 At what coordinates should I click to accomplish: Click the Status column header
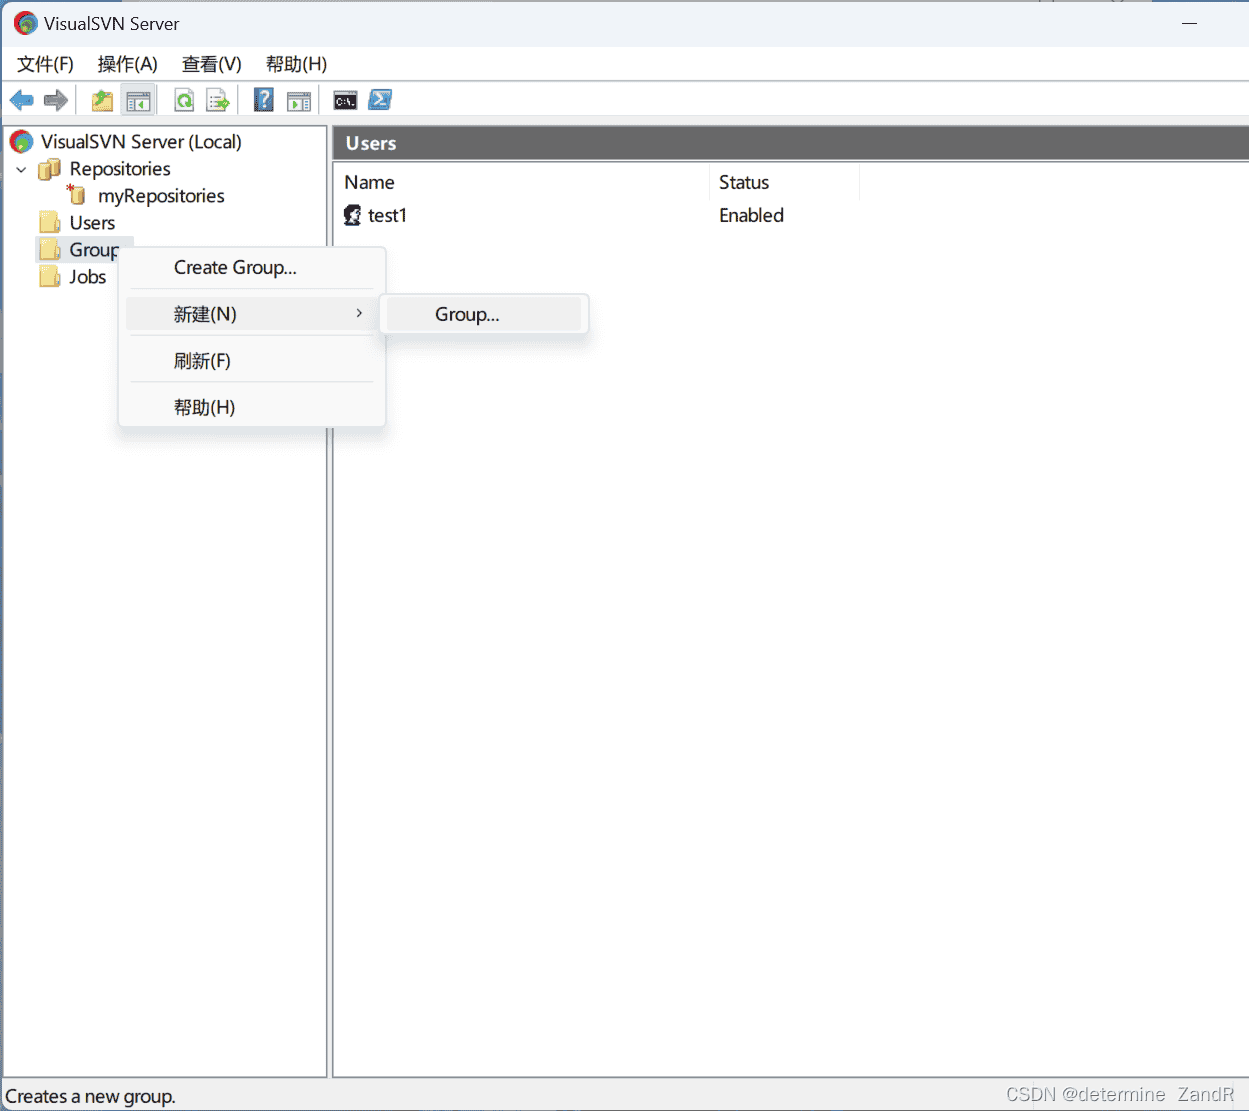pos(744,182)
